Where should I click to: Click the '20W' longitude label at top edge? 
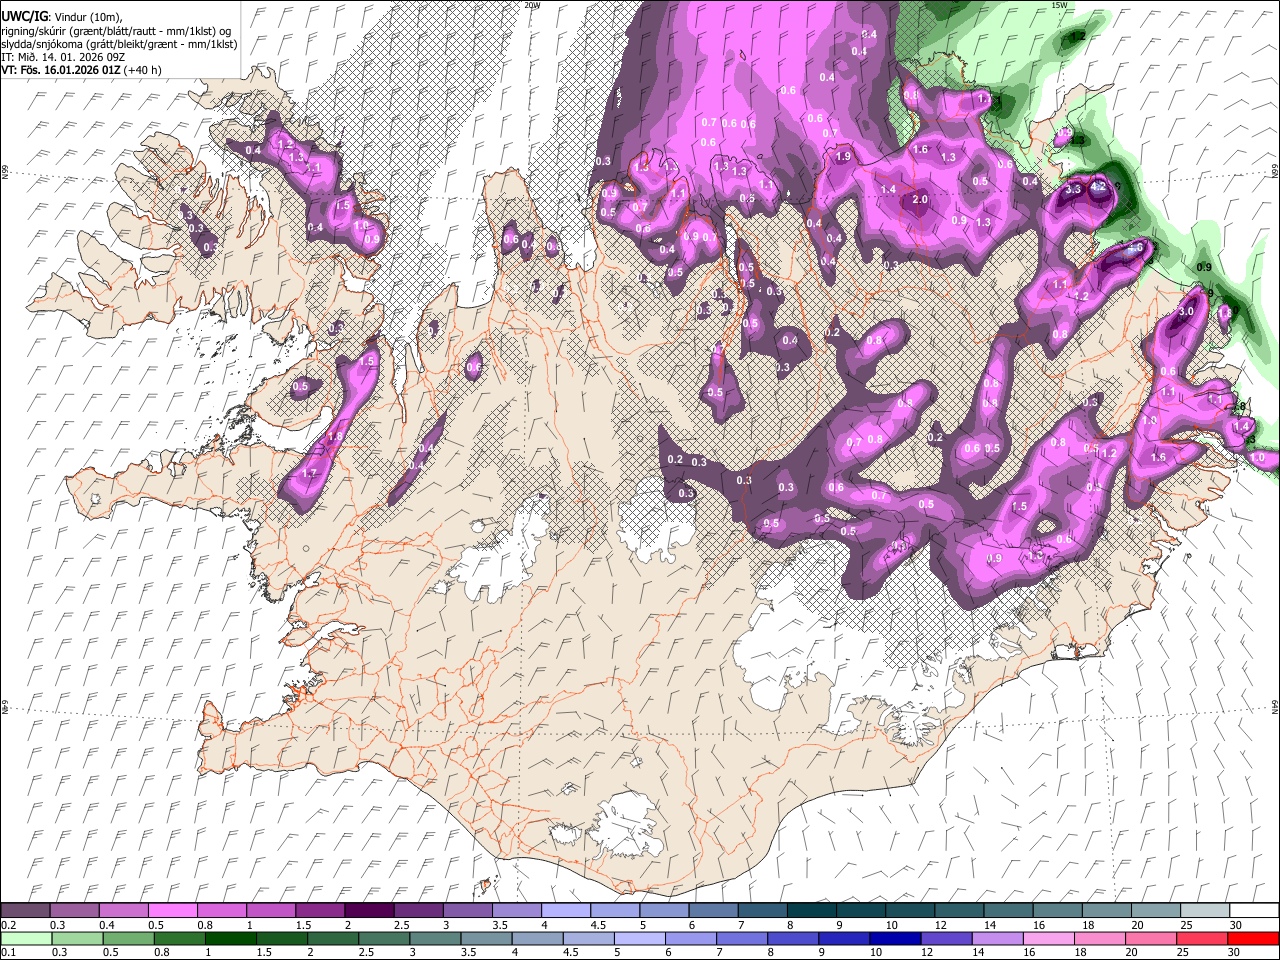tap(532, 5)
